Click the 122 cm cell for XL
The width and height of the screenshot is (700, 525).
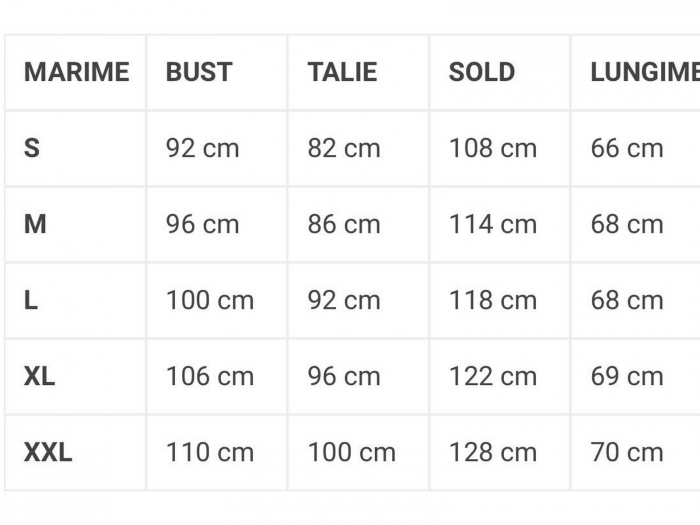(x=493, y=376)
